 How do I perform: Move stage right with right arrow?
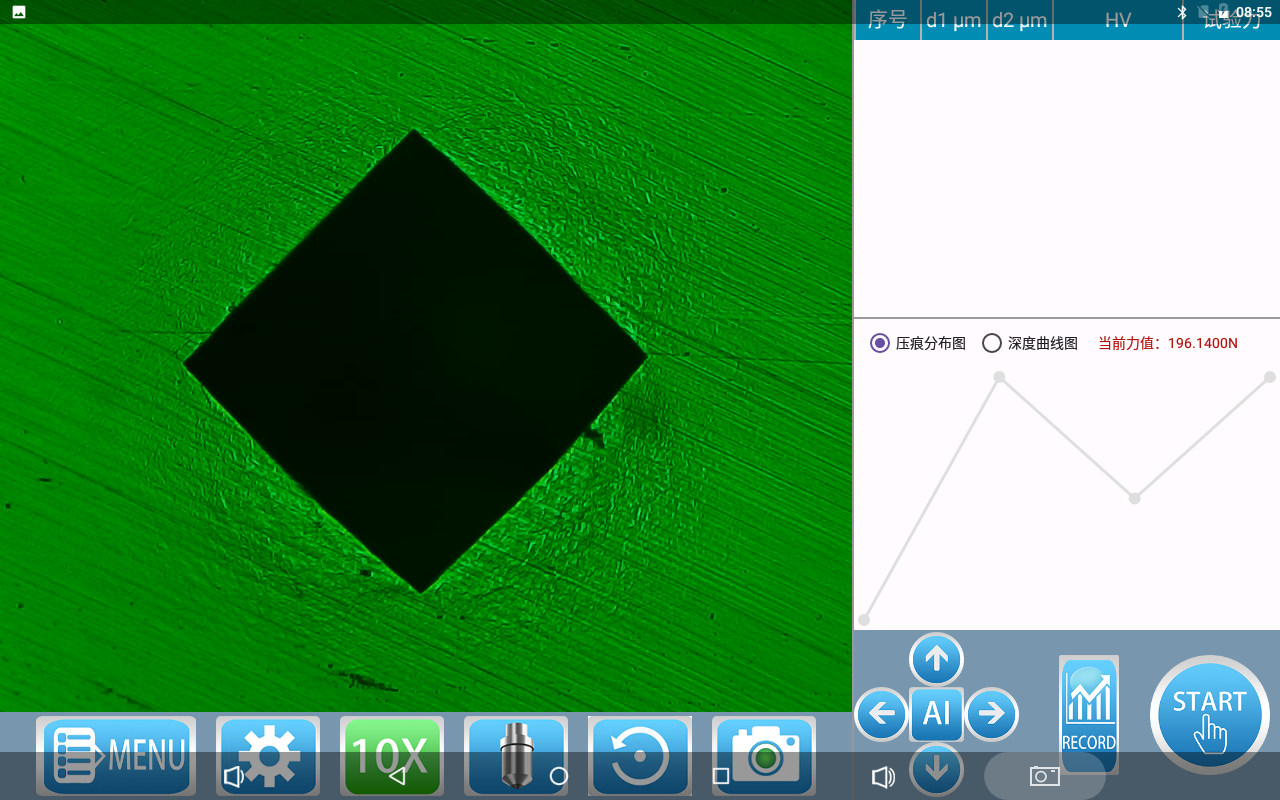tap(991, 714)
